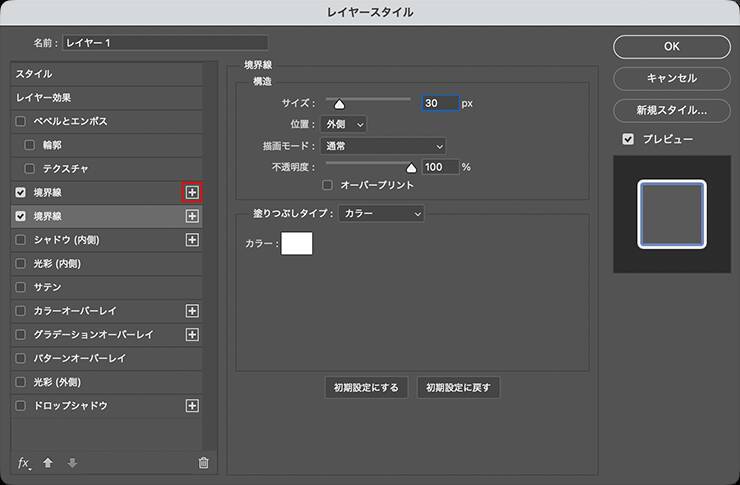740x485 pixels.
Task: Click the サイズ slider handle
Action: coord(339,104)
